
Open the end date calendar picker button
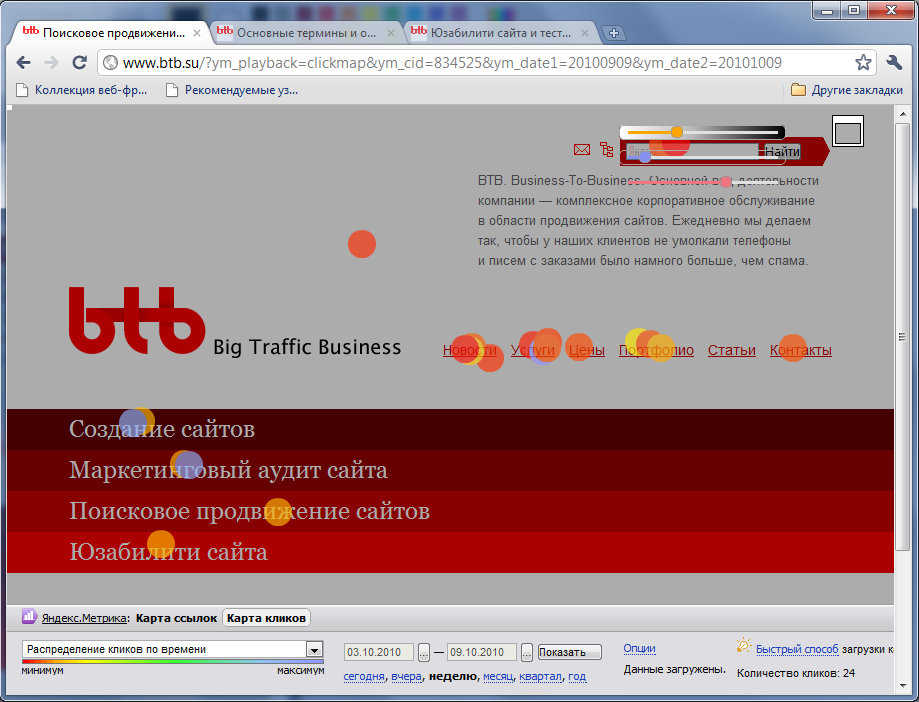[527, 652]
